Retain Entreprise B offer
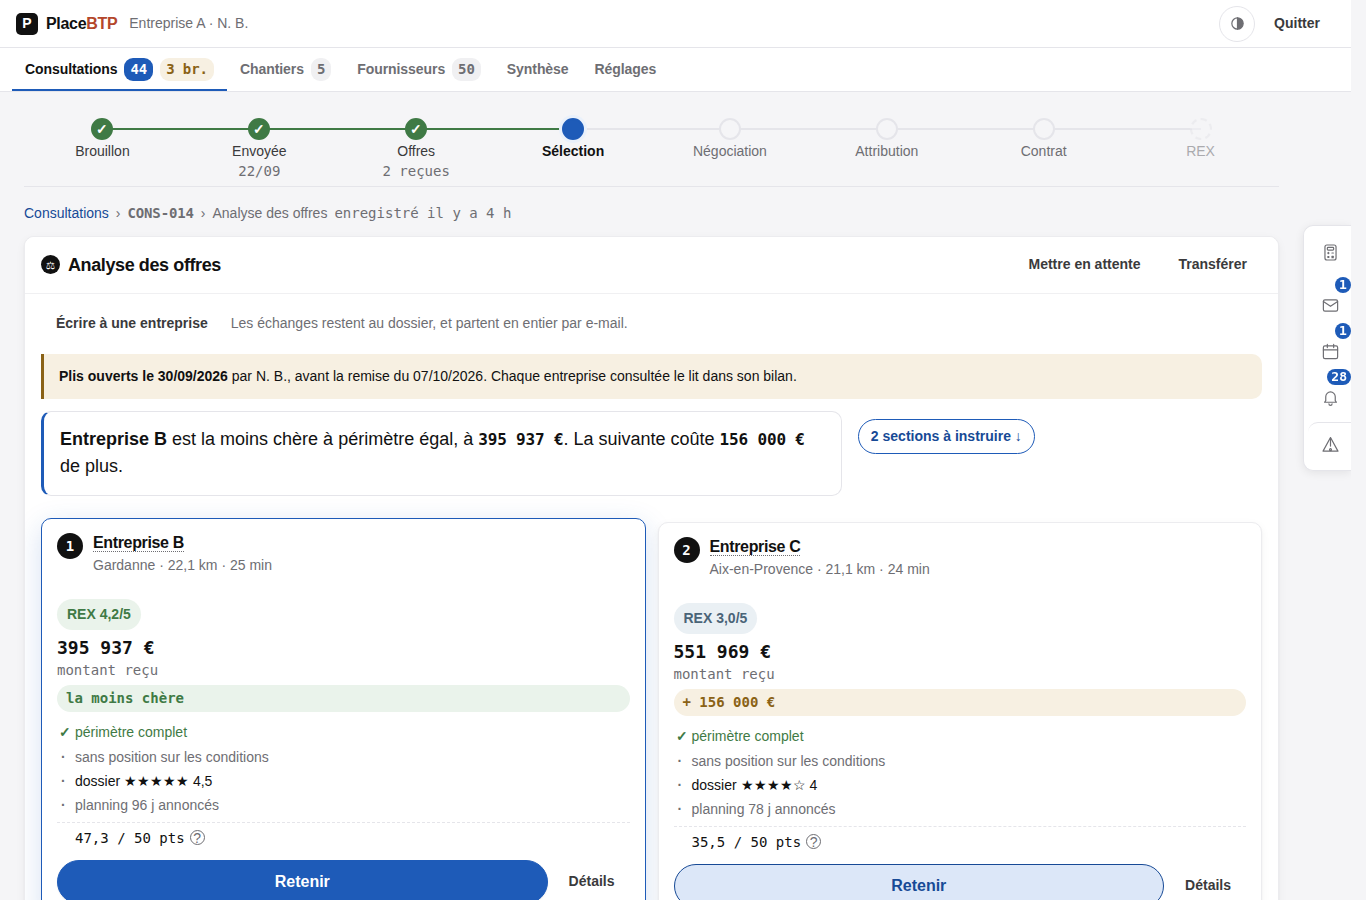The width and height of the screenshot is (1366, 900). [302, 881]
